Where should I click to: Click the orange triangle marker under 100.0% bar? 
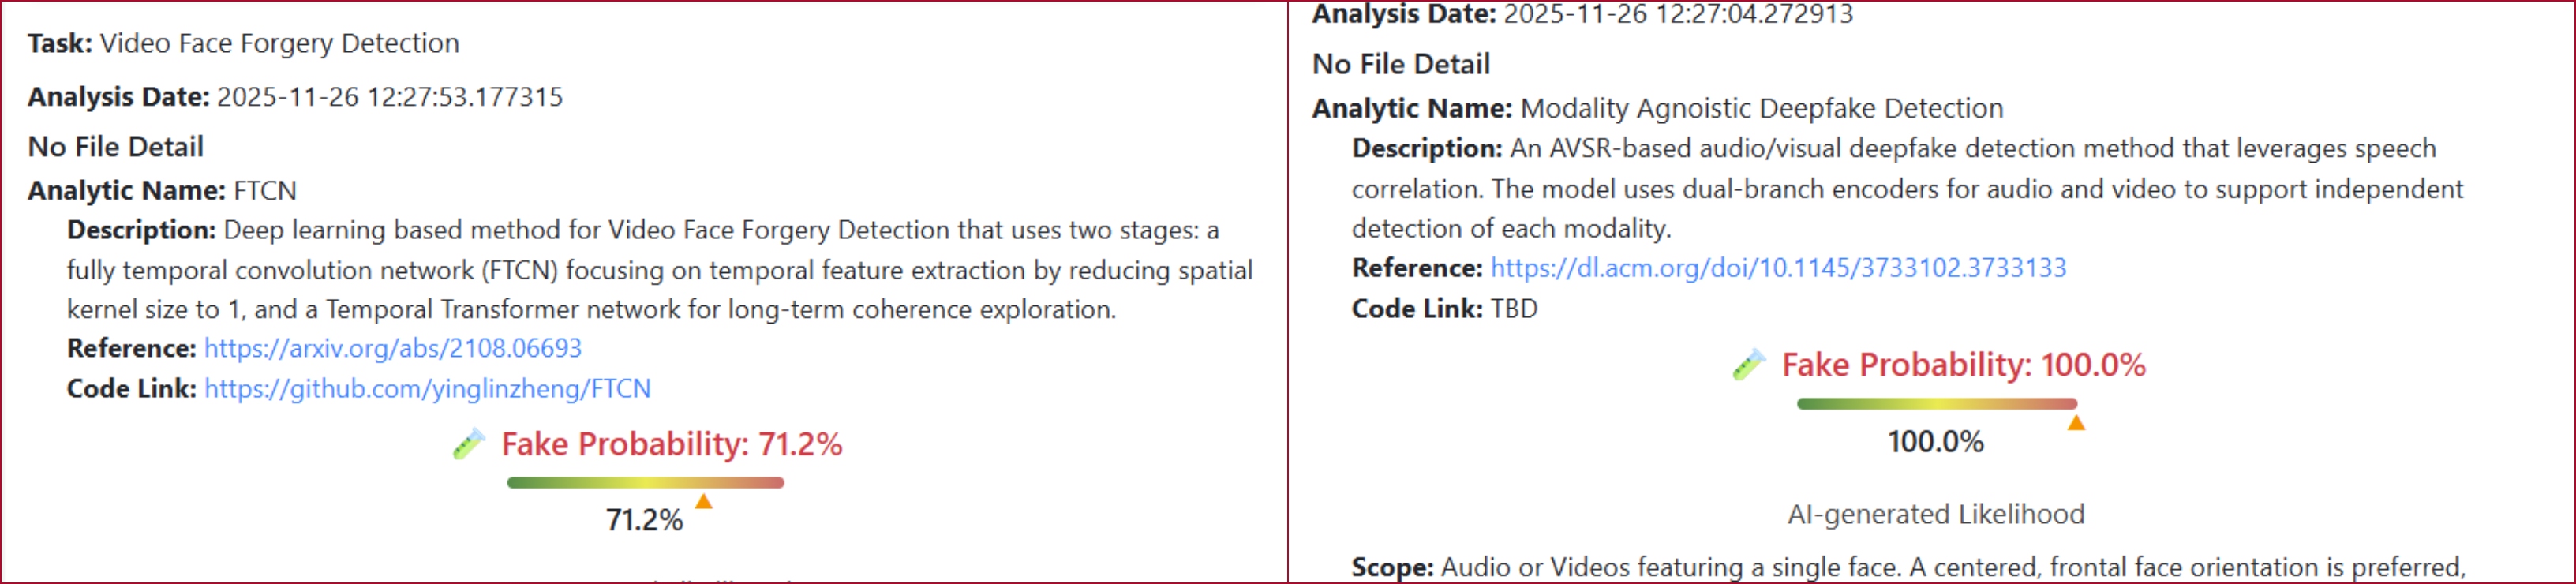click(x=2076, y=423)
